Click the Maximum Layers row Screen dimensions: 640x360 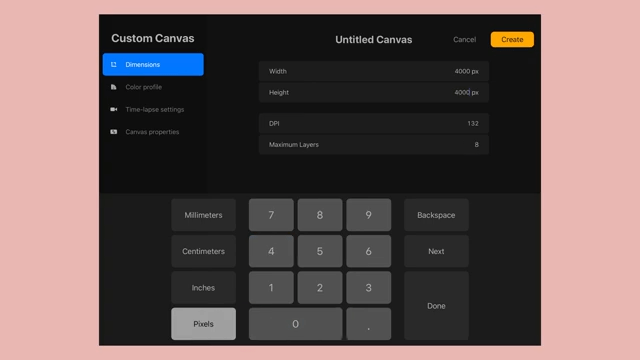(373, 144)
